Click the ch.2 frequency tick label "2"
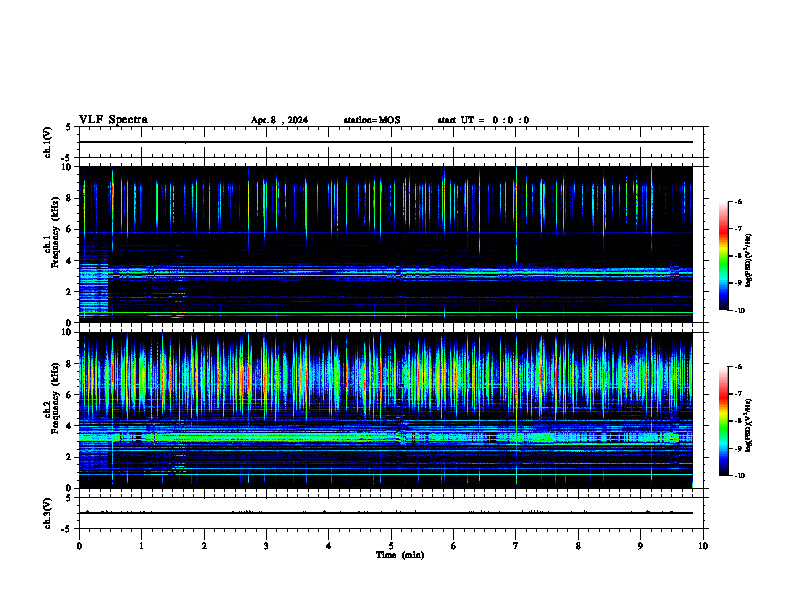 click(69, 457)
